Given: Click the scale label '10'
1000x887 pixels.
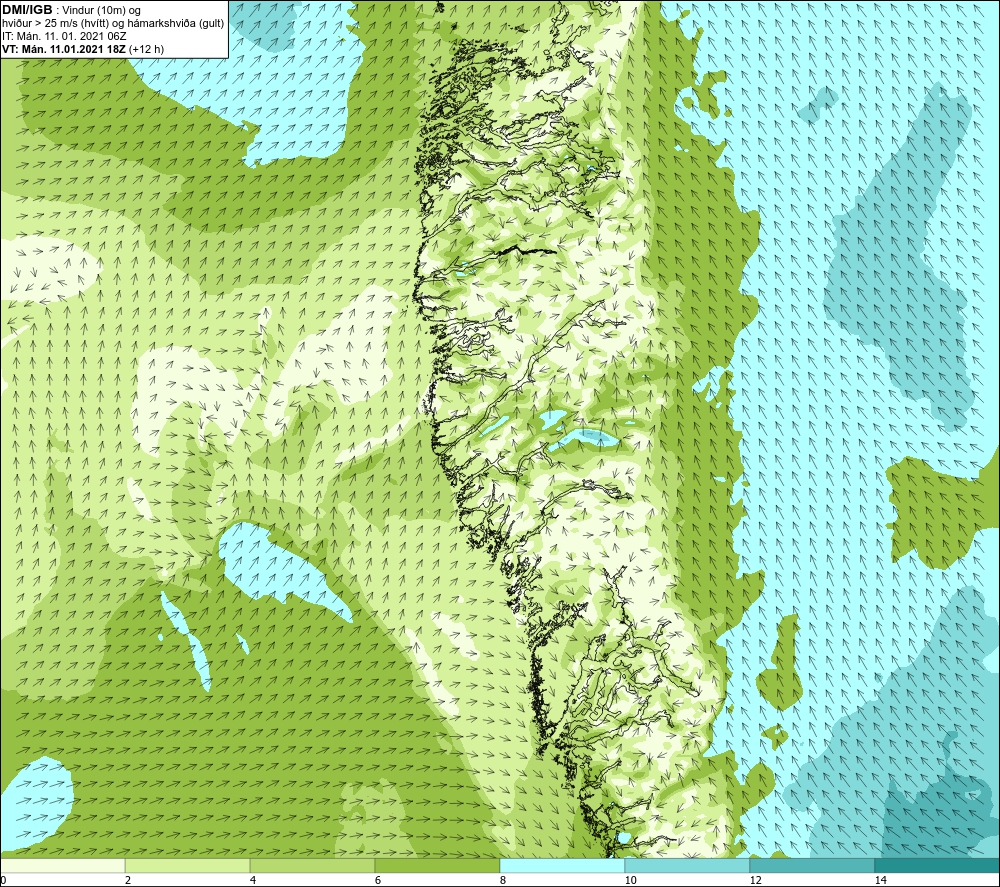Looking at the screenshot, I should (x=631, y=880).
